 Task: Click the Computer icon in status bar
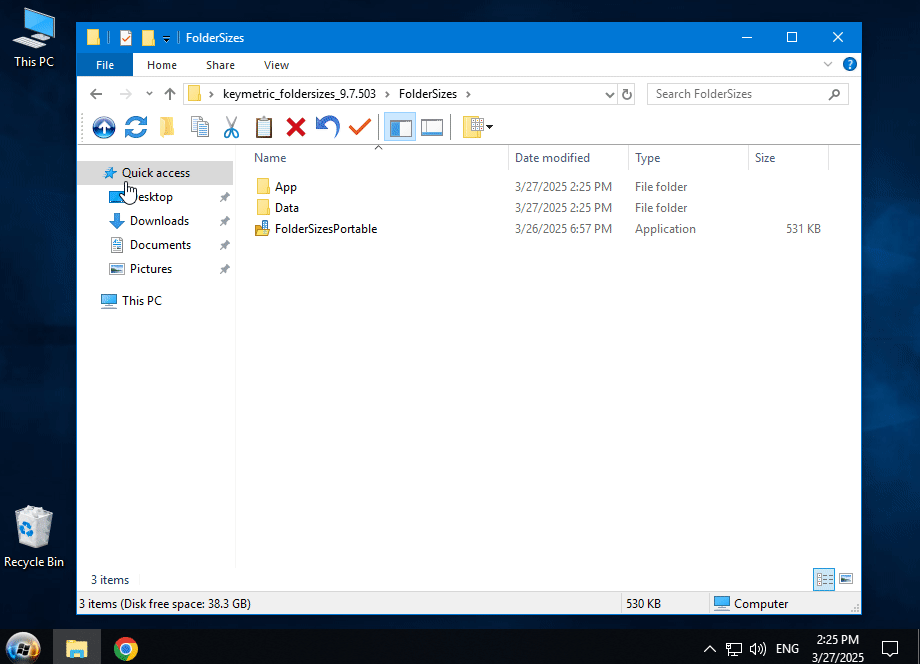pyautogui.click(x=722, y=603)
